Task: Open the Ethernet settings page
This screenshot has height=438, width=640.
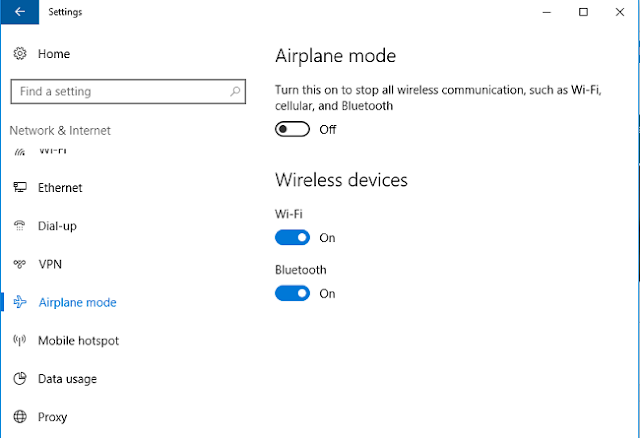Action: coord(60,188)
